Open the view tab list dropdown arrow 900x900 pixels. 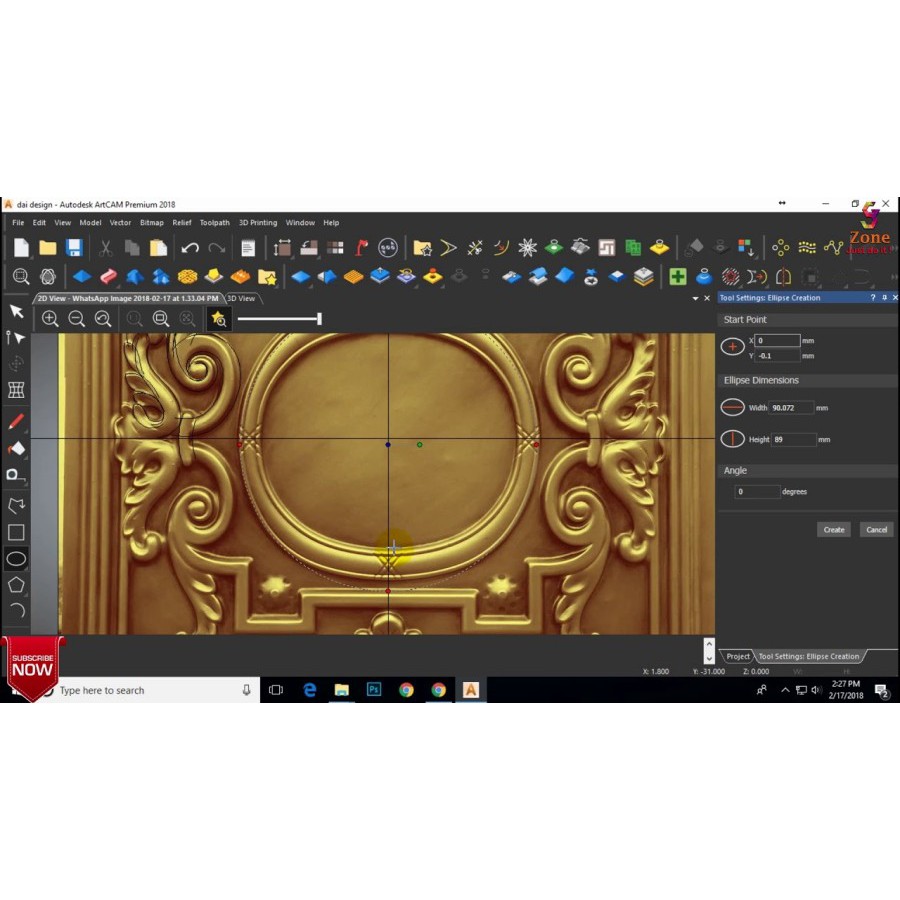click(696, 298)
